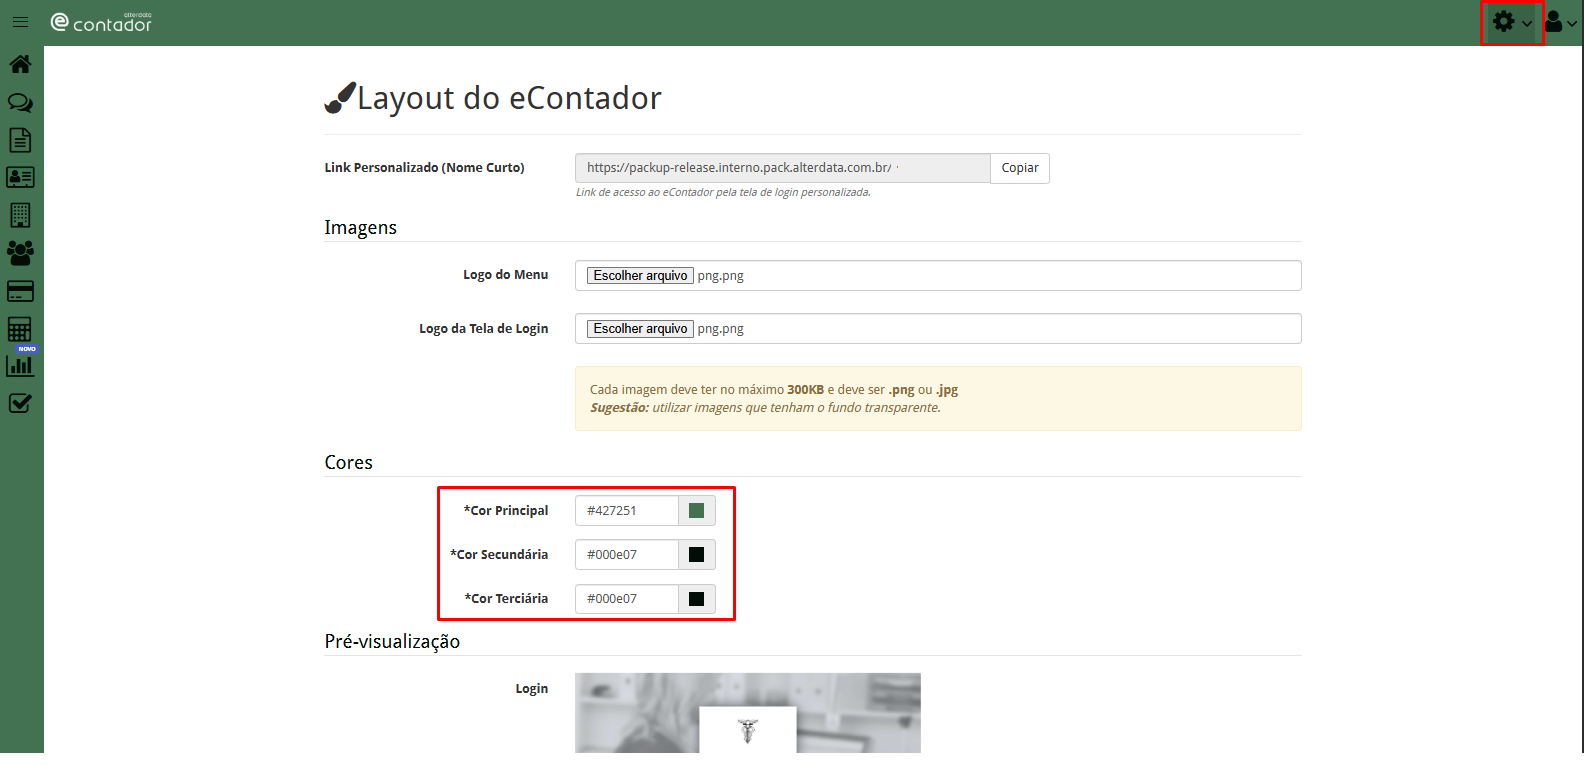The image size is (1587, 766).
Task: Open the bar chart icon marked Novo
Action: 20,365
